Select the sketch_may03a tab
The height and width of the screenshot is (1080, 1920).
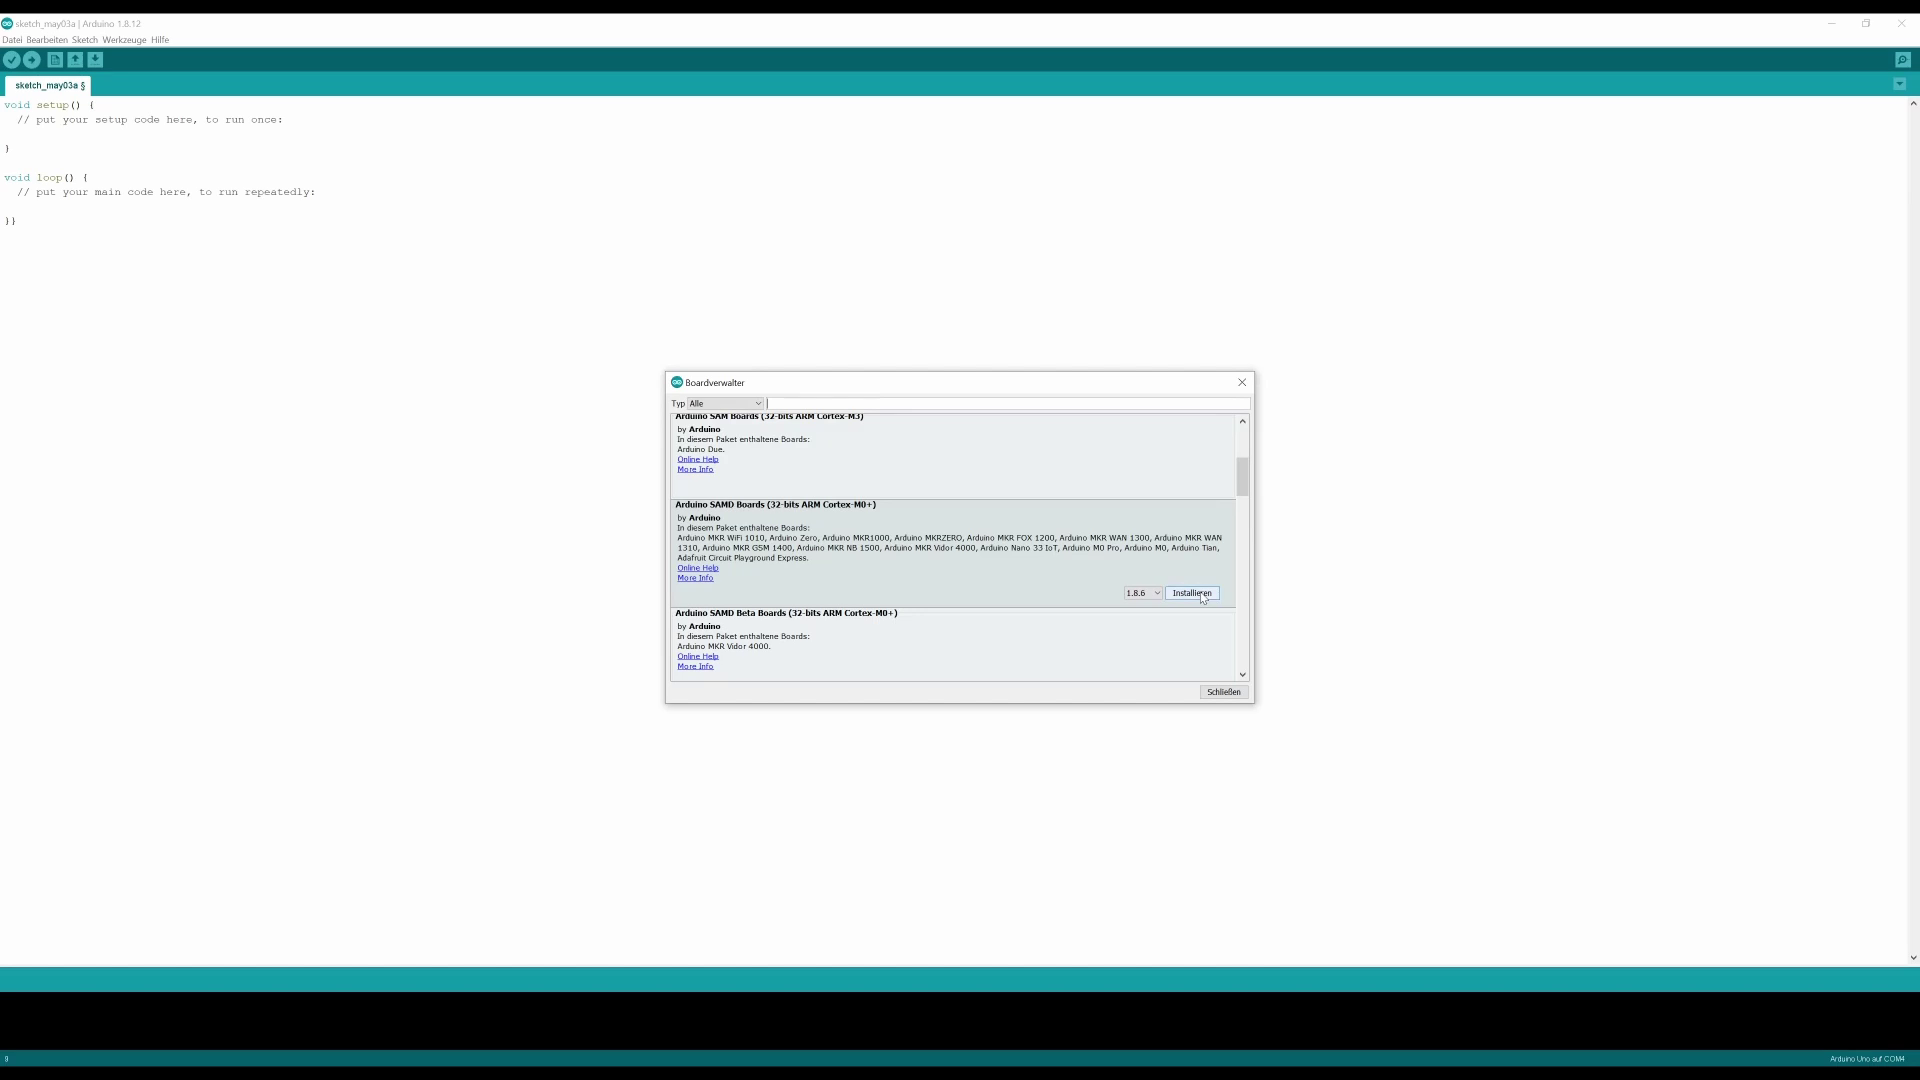click(48, 86)
